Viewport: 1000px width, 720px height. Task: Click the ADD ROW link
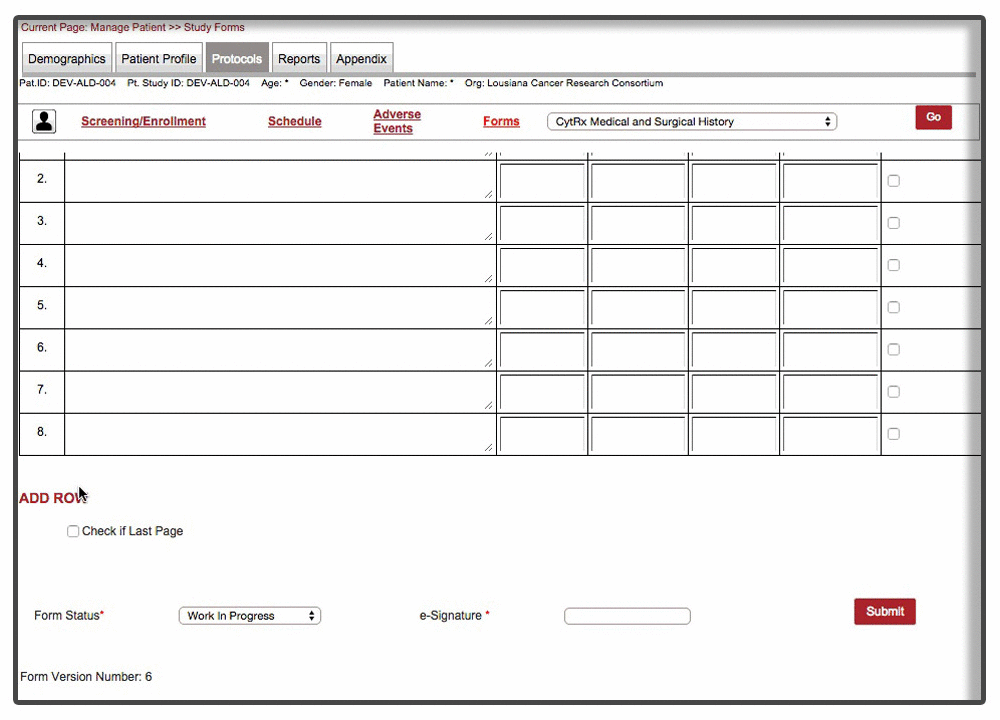(x=53, y=498)
